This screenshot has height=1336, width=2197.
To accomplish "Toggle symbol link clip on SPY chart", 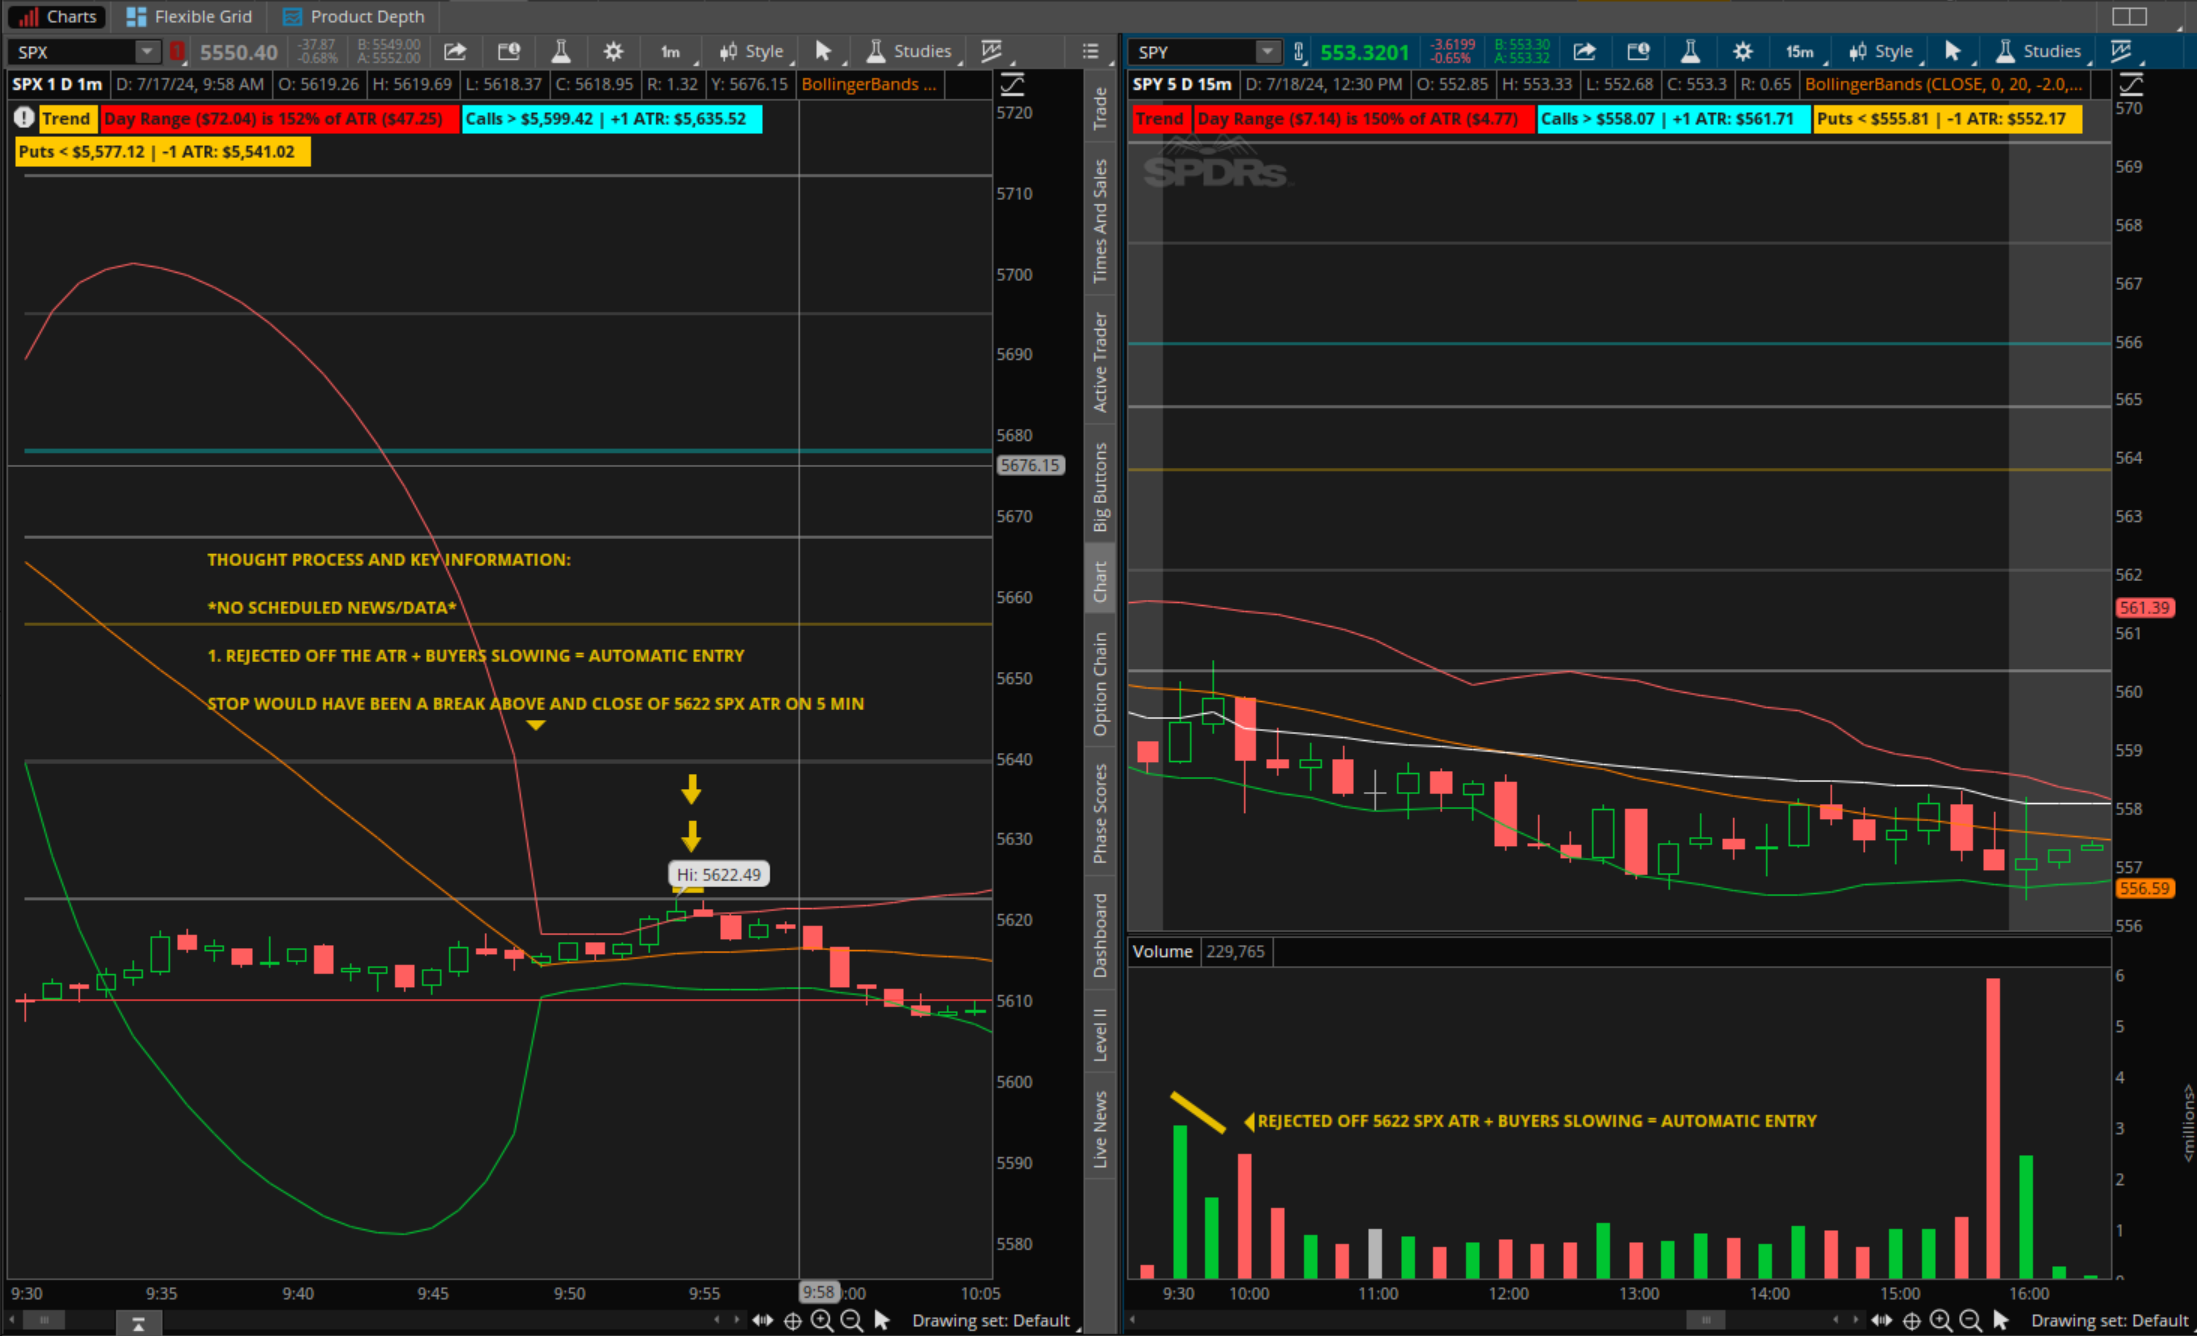I will pos(1298,51).
